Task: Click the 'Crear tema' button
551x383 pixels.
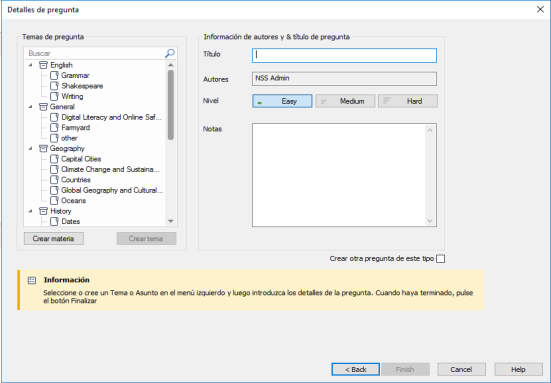Action: [x=146, y=239]
